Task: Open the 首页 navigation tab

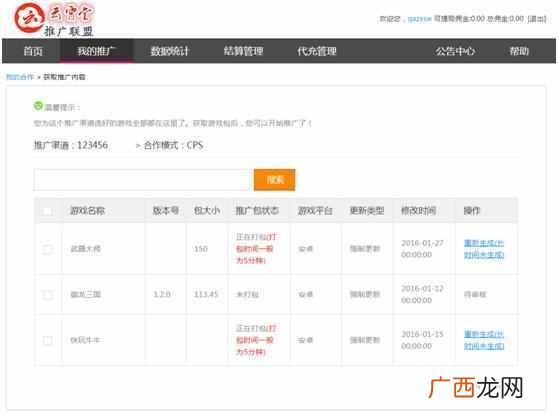Action: click(x=33, y=51)
